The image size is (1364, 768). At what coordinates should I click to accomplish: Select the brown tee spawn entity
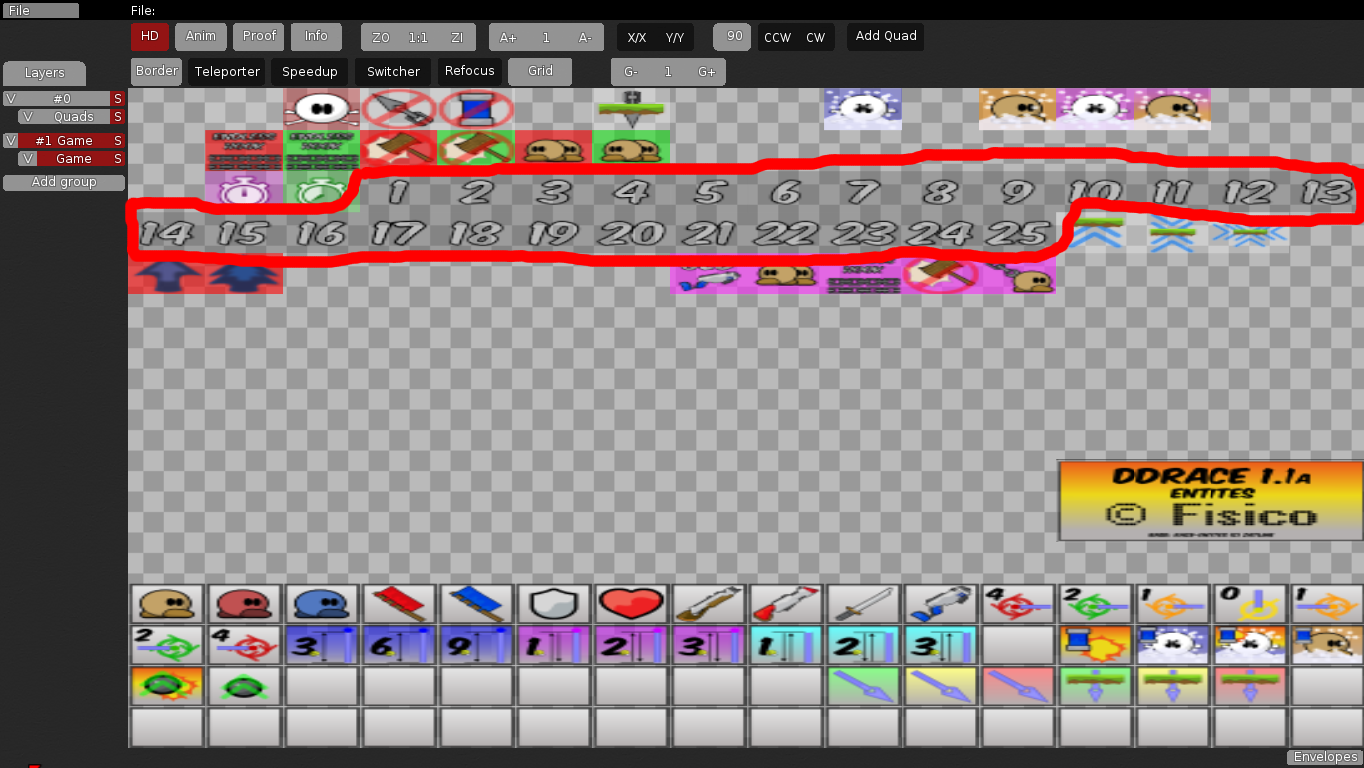click(167, 604)
